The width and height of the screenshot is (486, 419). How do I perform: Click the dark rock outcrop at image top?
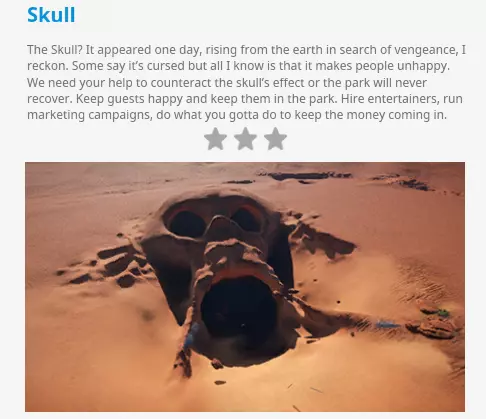(x=305, y=176)
